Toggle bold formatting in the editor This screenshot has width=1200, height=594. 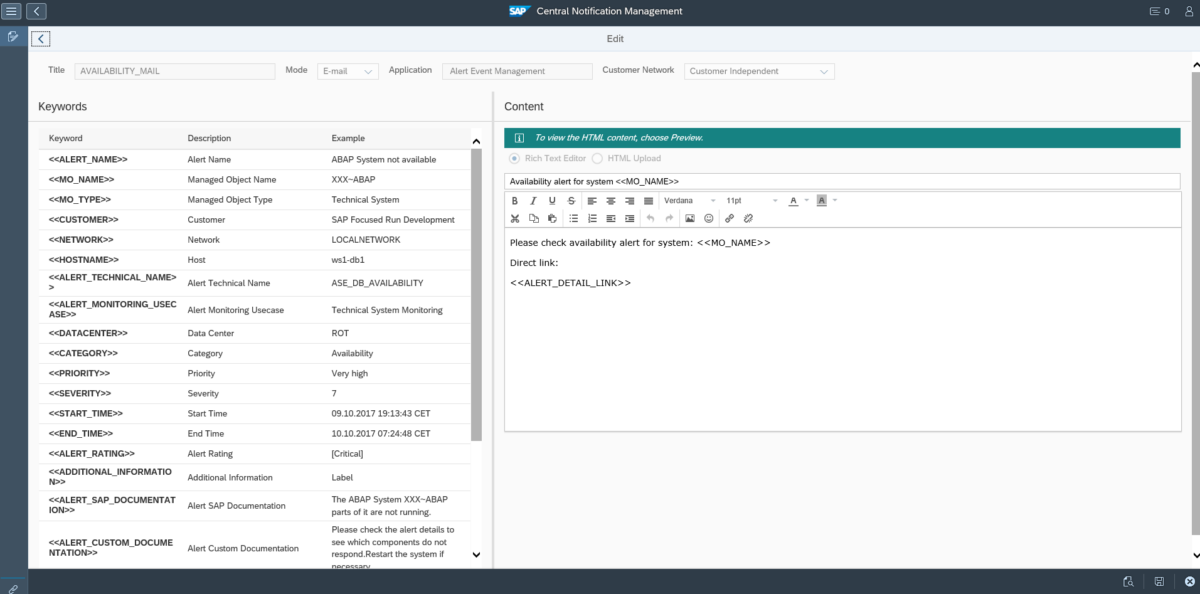515,200
